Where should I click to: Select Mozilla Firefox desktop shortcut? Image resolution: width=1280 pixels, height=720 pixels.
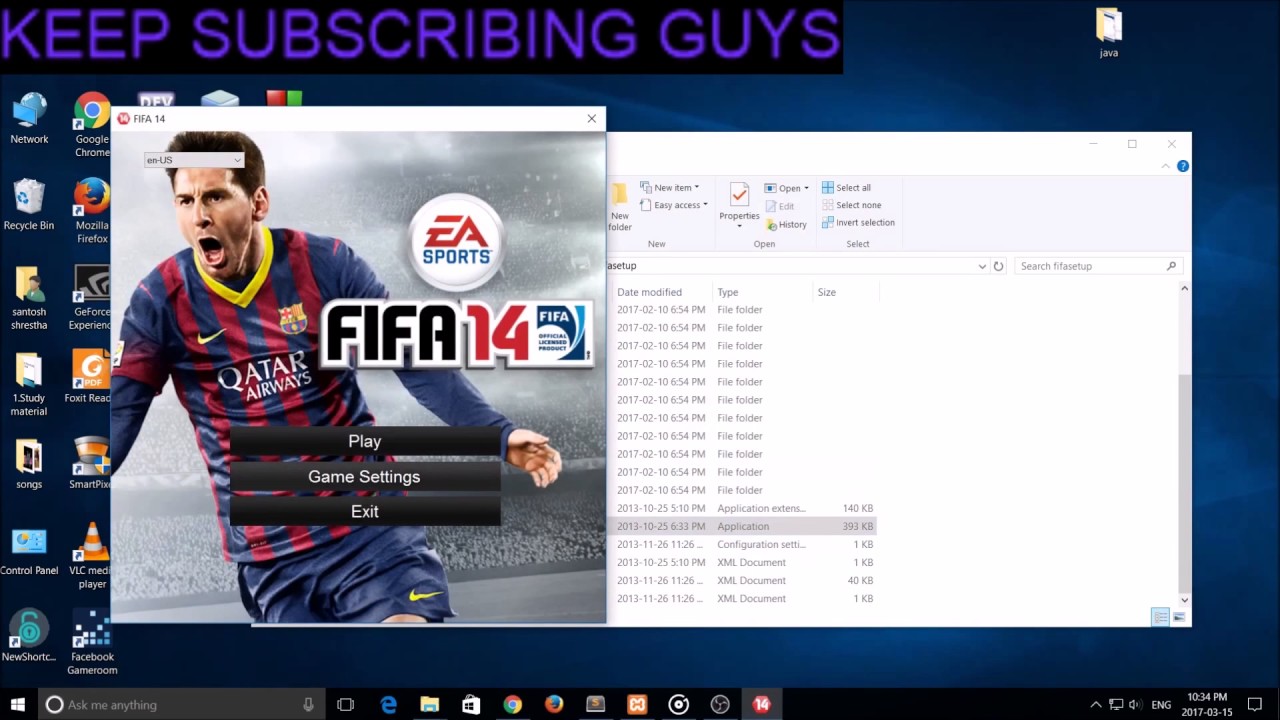tap(92, 211)
